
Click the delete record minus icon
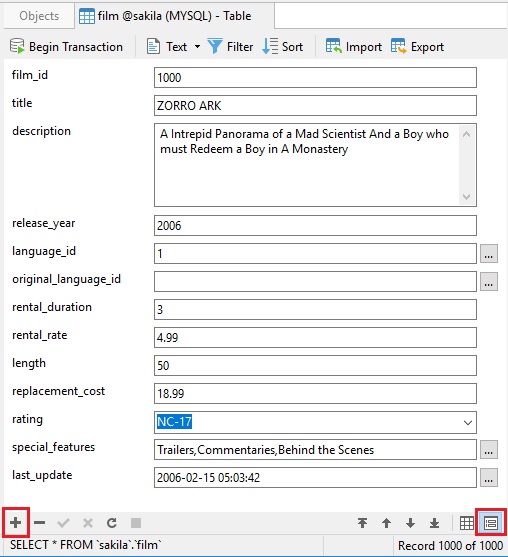pos(39,523)
